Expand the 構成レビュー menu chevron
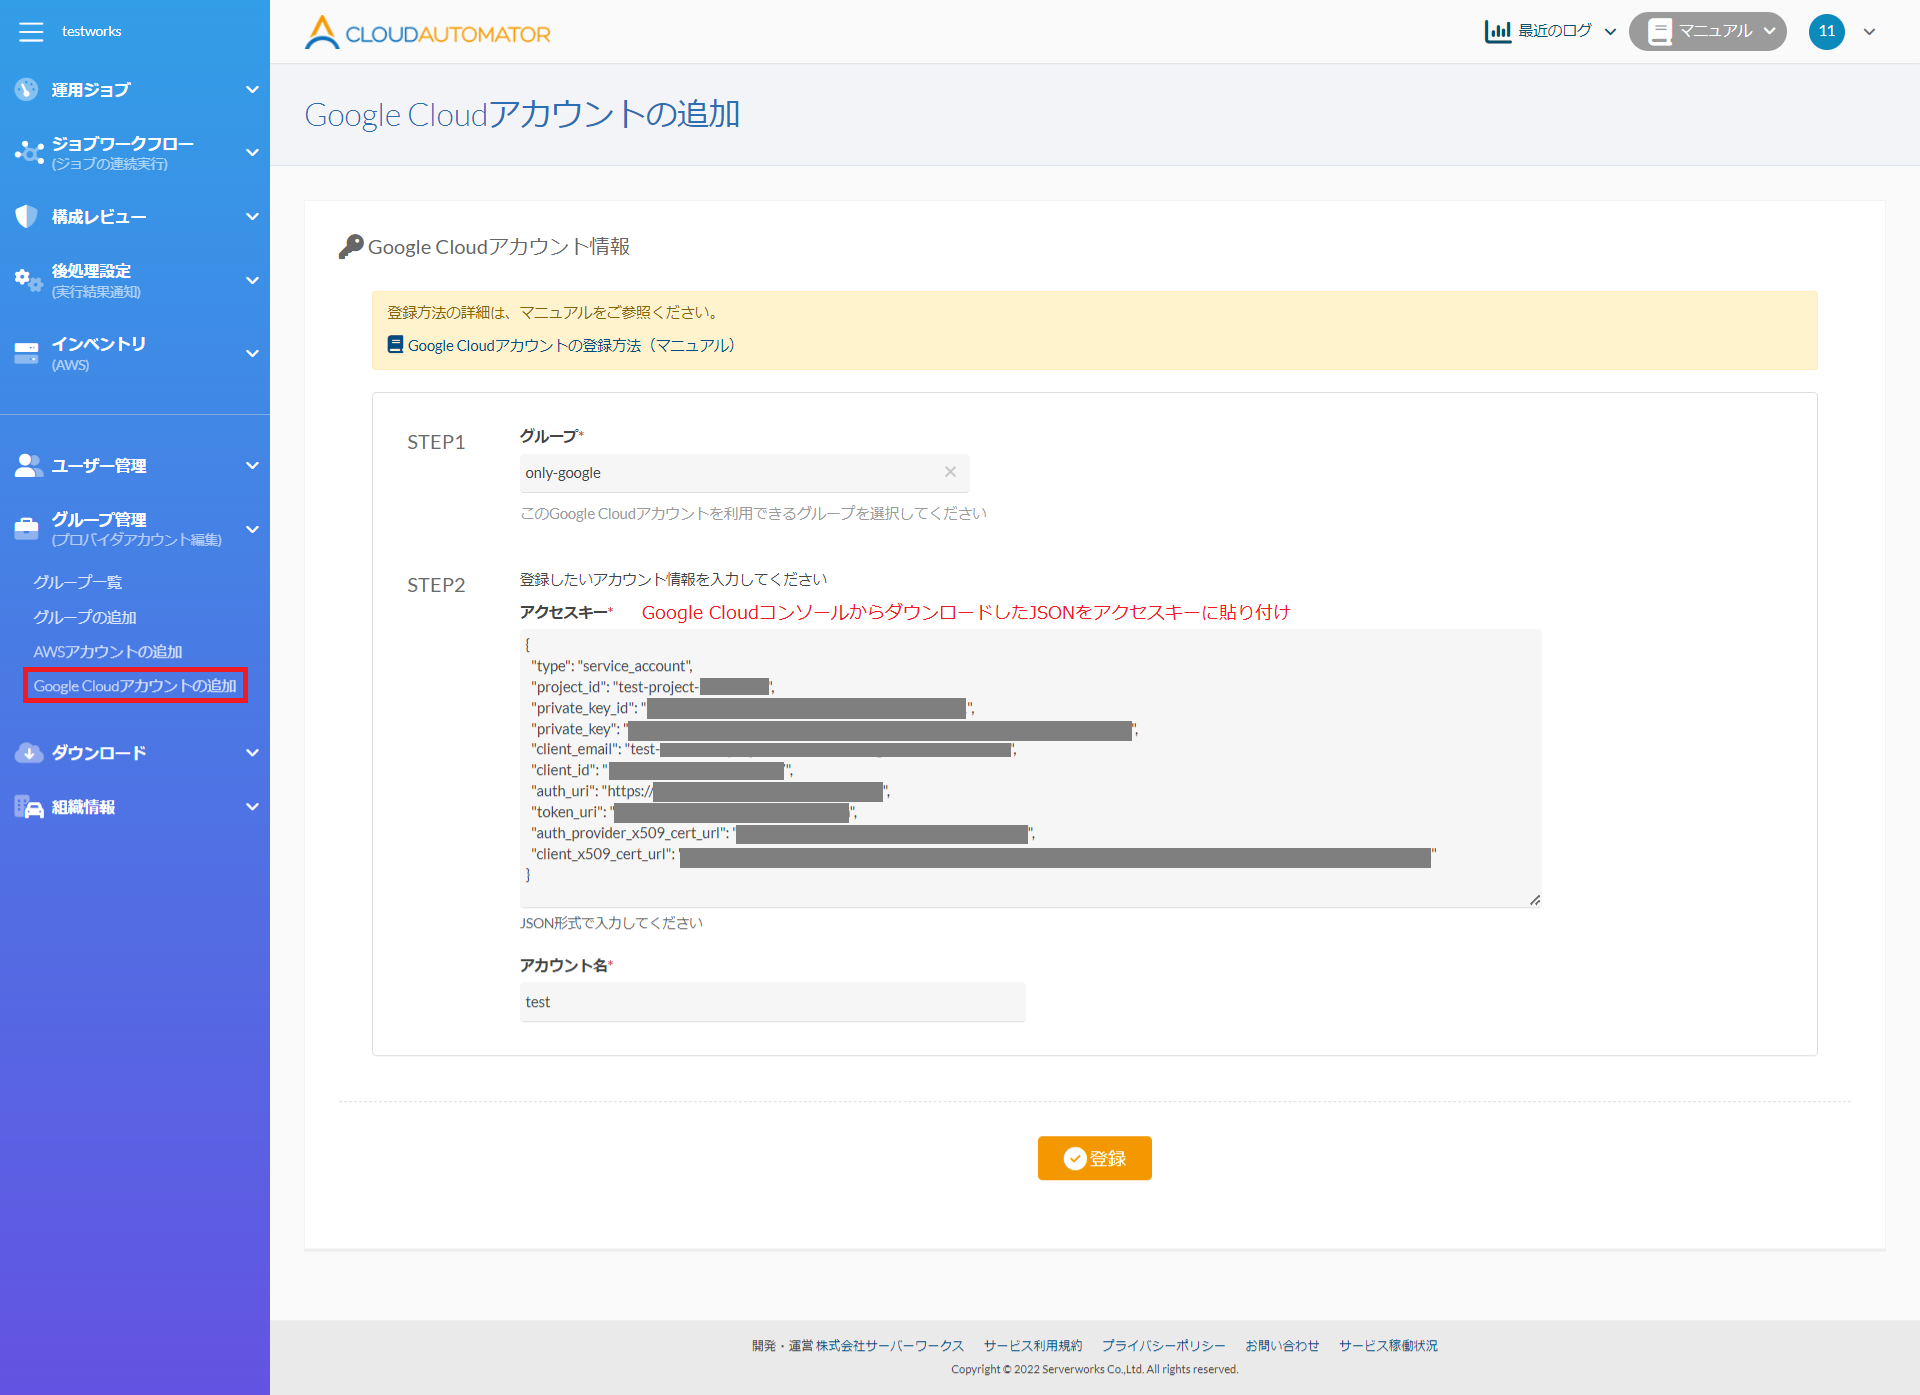This screenshot has height=1395, width=1920. click(252, 216)
